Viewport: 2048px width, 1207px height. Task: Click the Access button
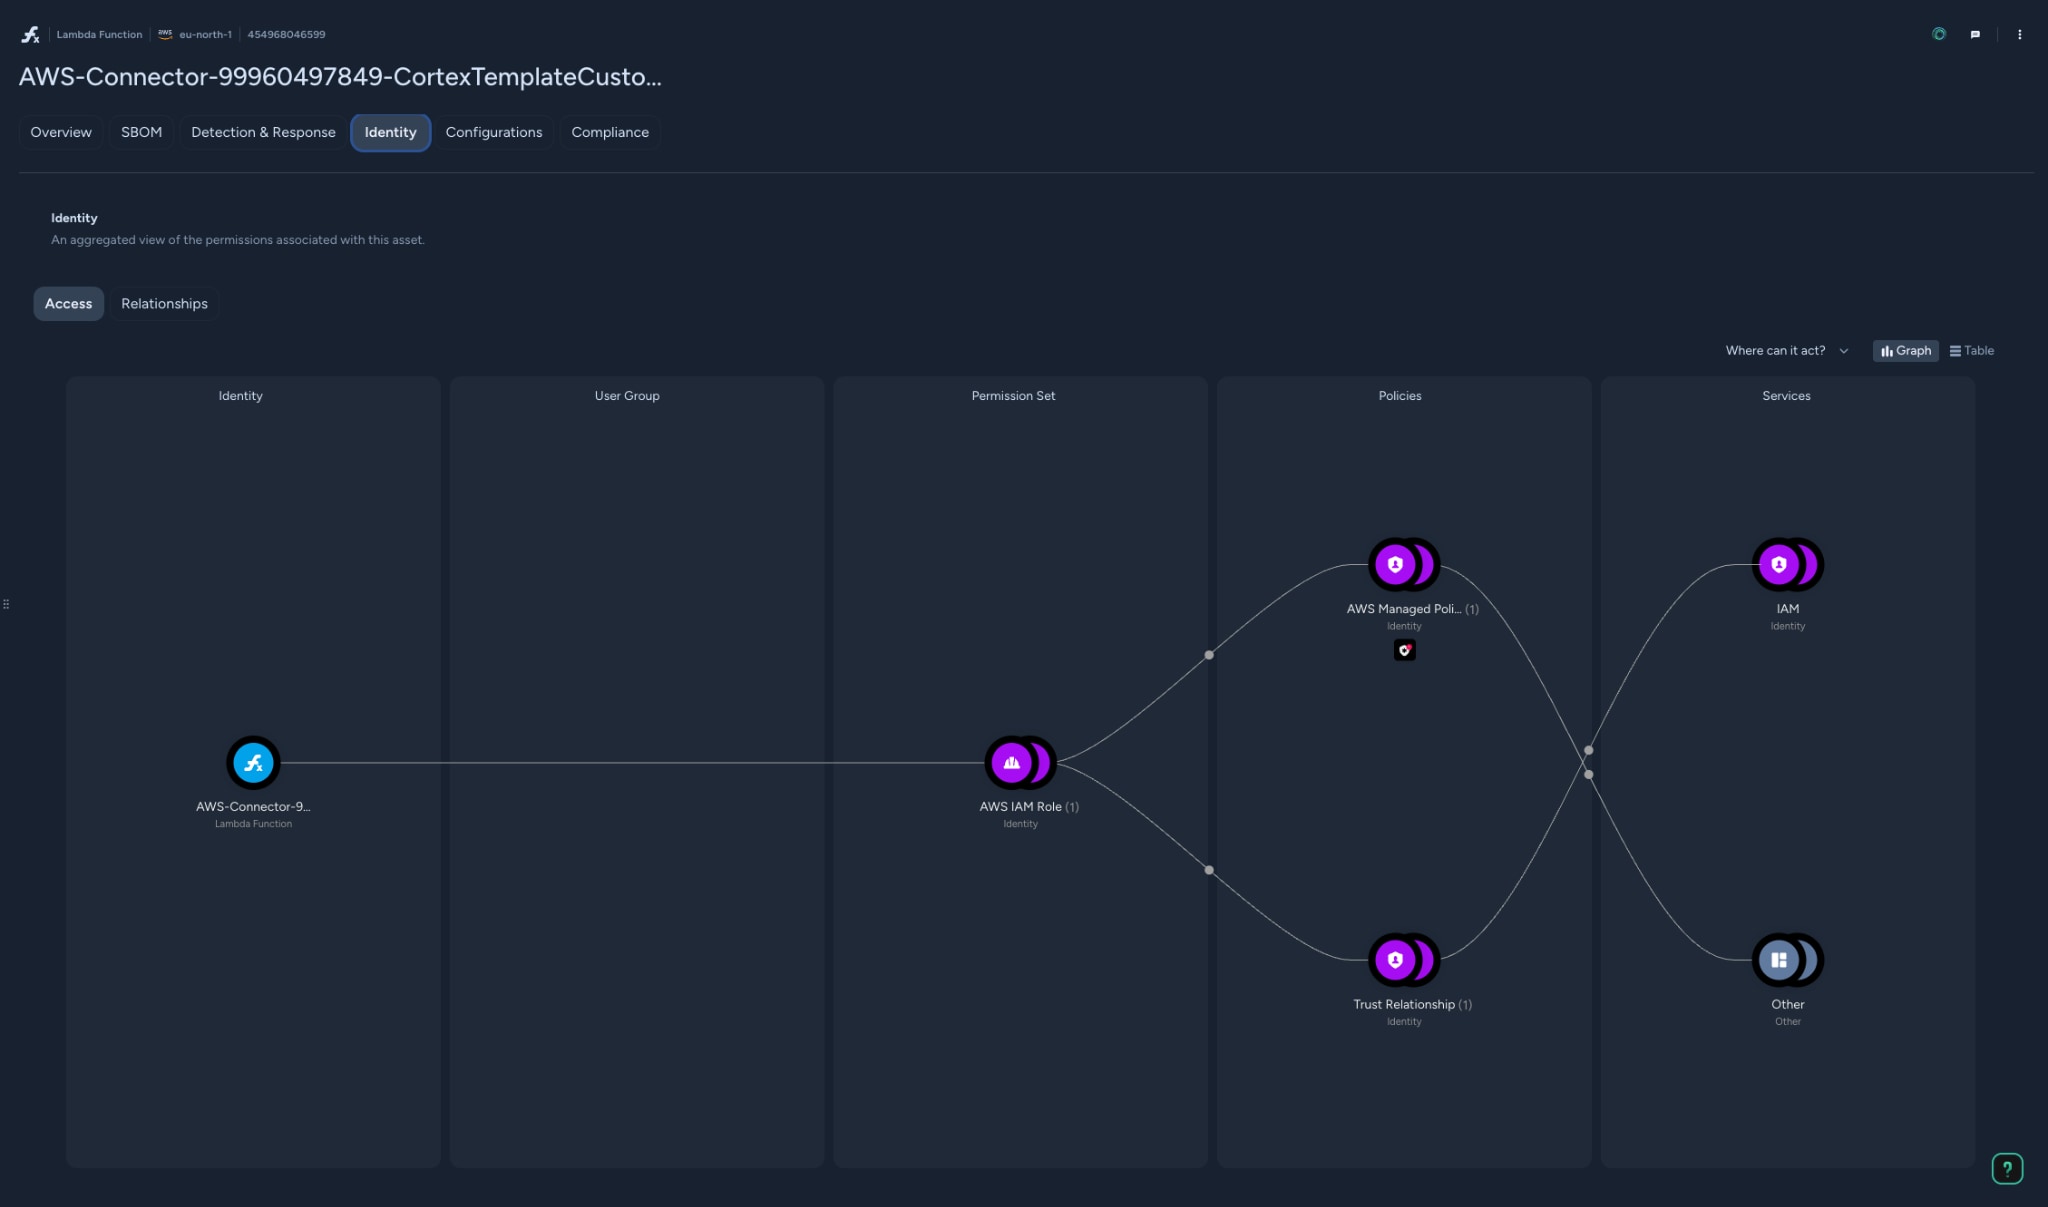[68, 303]
